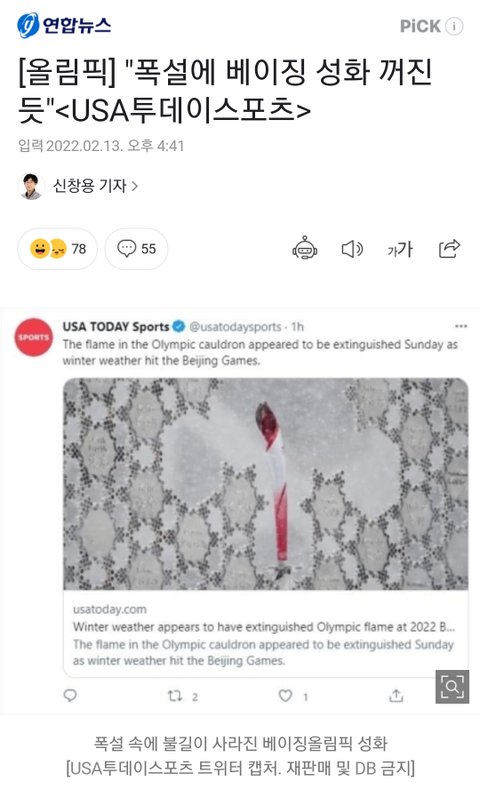The width and height of the screenshot is (480, 797).
Task: Enlarge image with magnifier icon
Action: click(x=452, y=687)
